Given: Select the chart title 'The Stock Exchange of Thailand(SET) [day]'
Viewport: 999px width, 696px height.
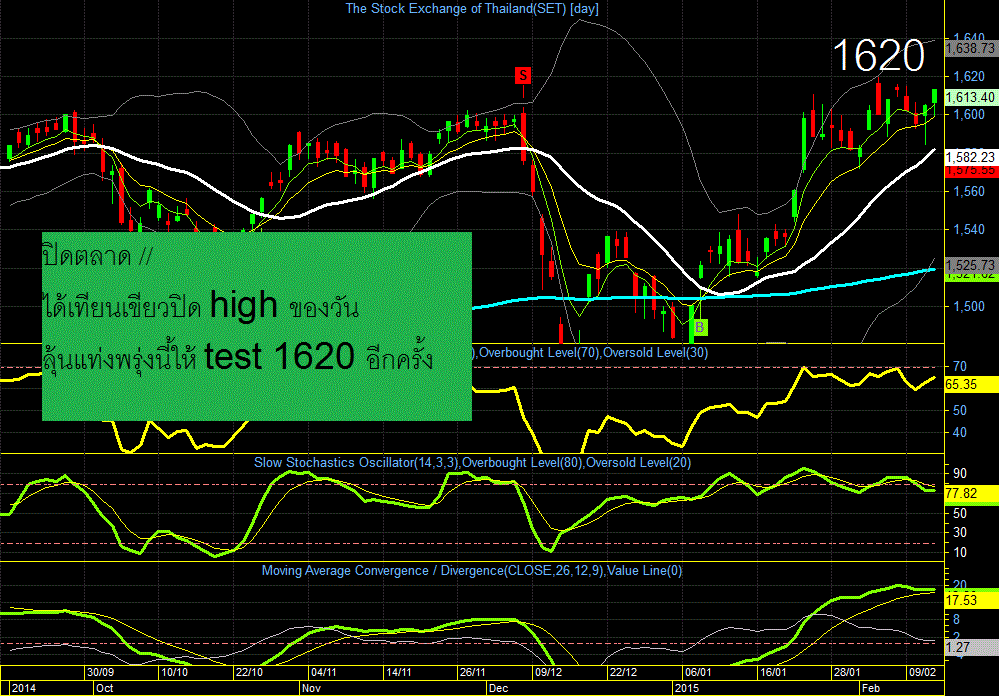Looking at the screenshot, I should [472, 8].
